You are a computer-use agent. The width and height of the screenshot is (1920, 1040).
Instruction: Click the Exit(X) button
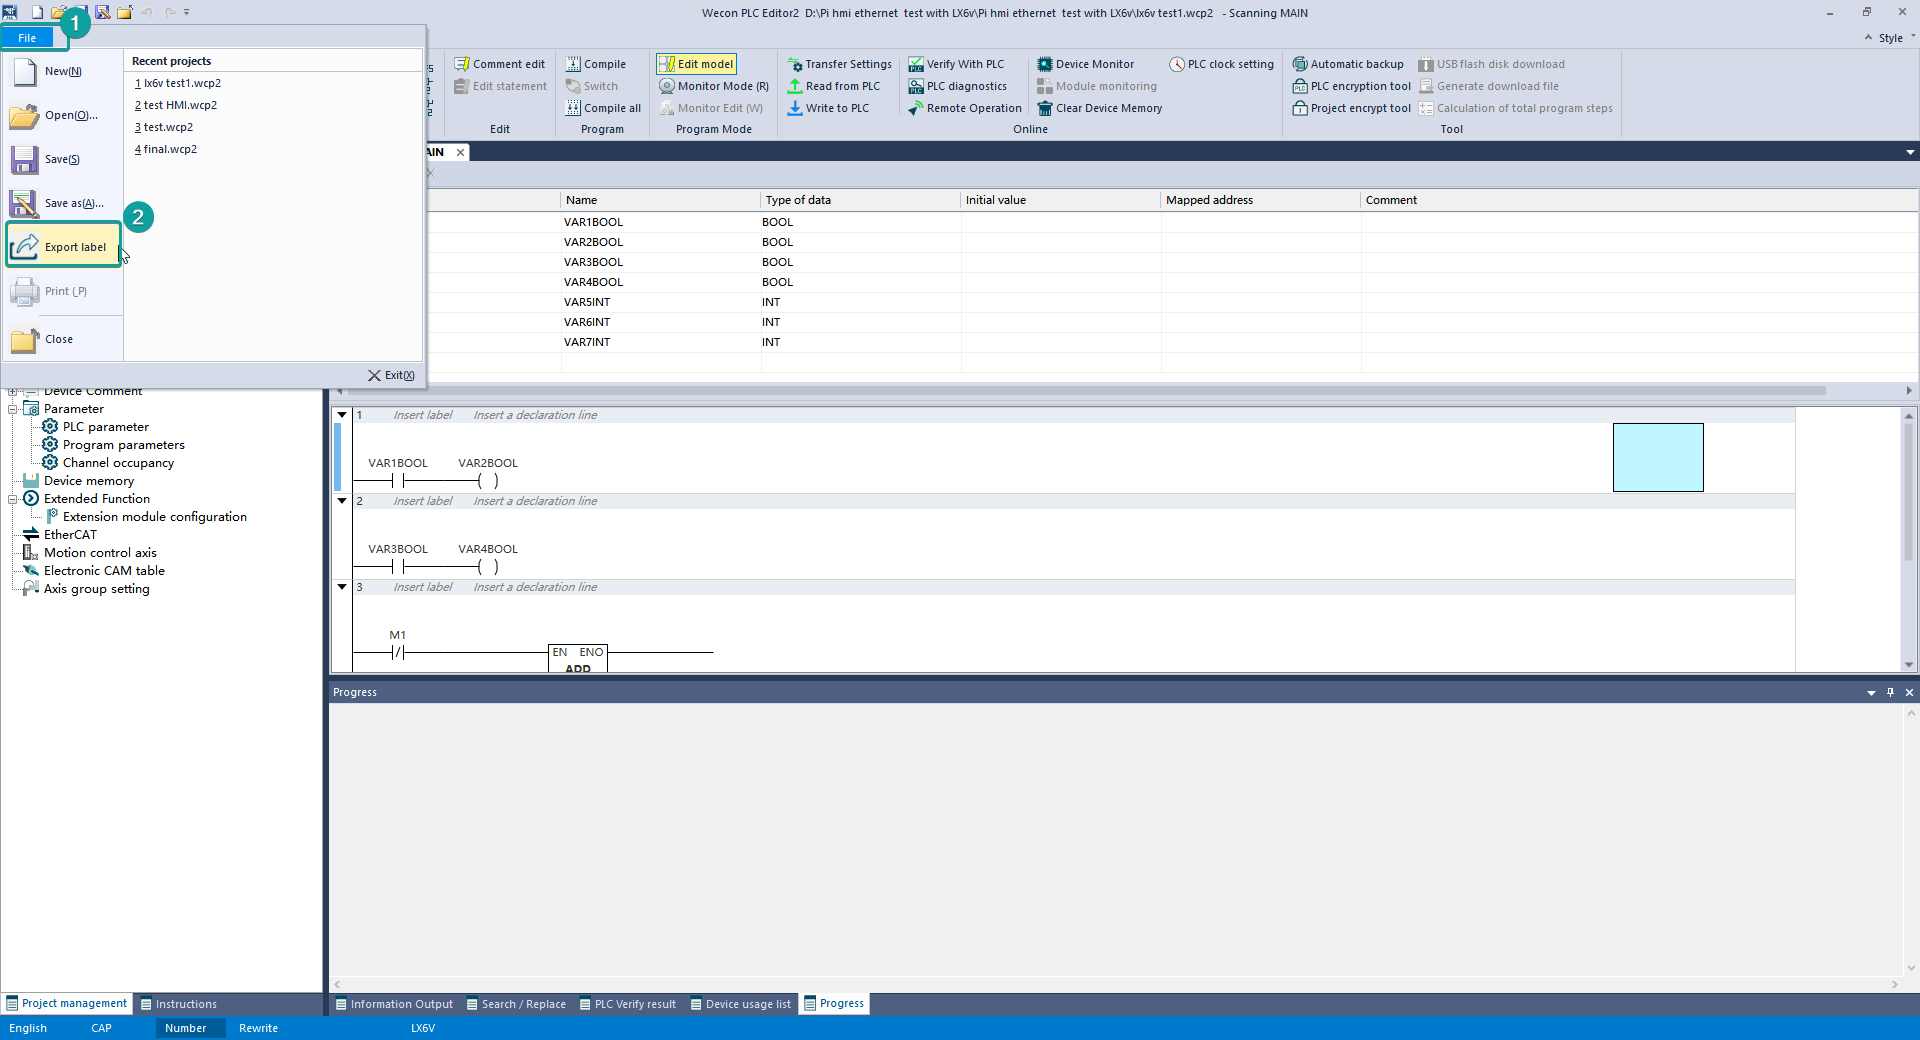[x=391, y=375]
